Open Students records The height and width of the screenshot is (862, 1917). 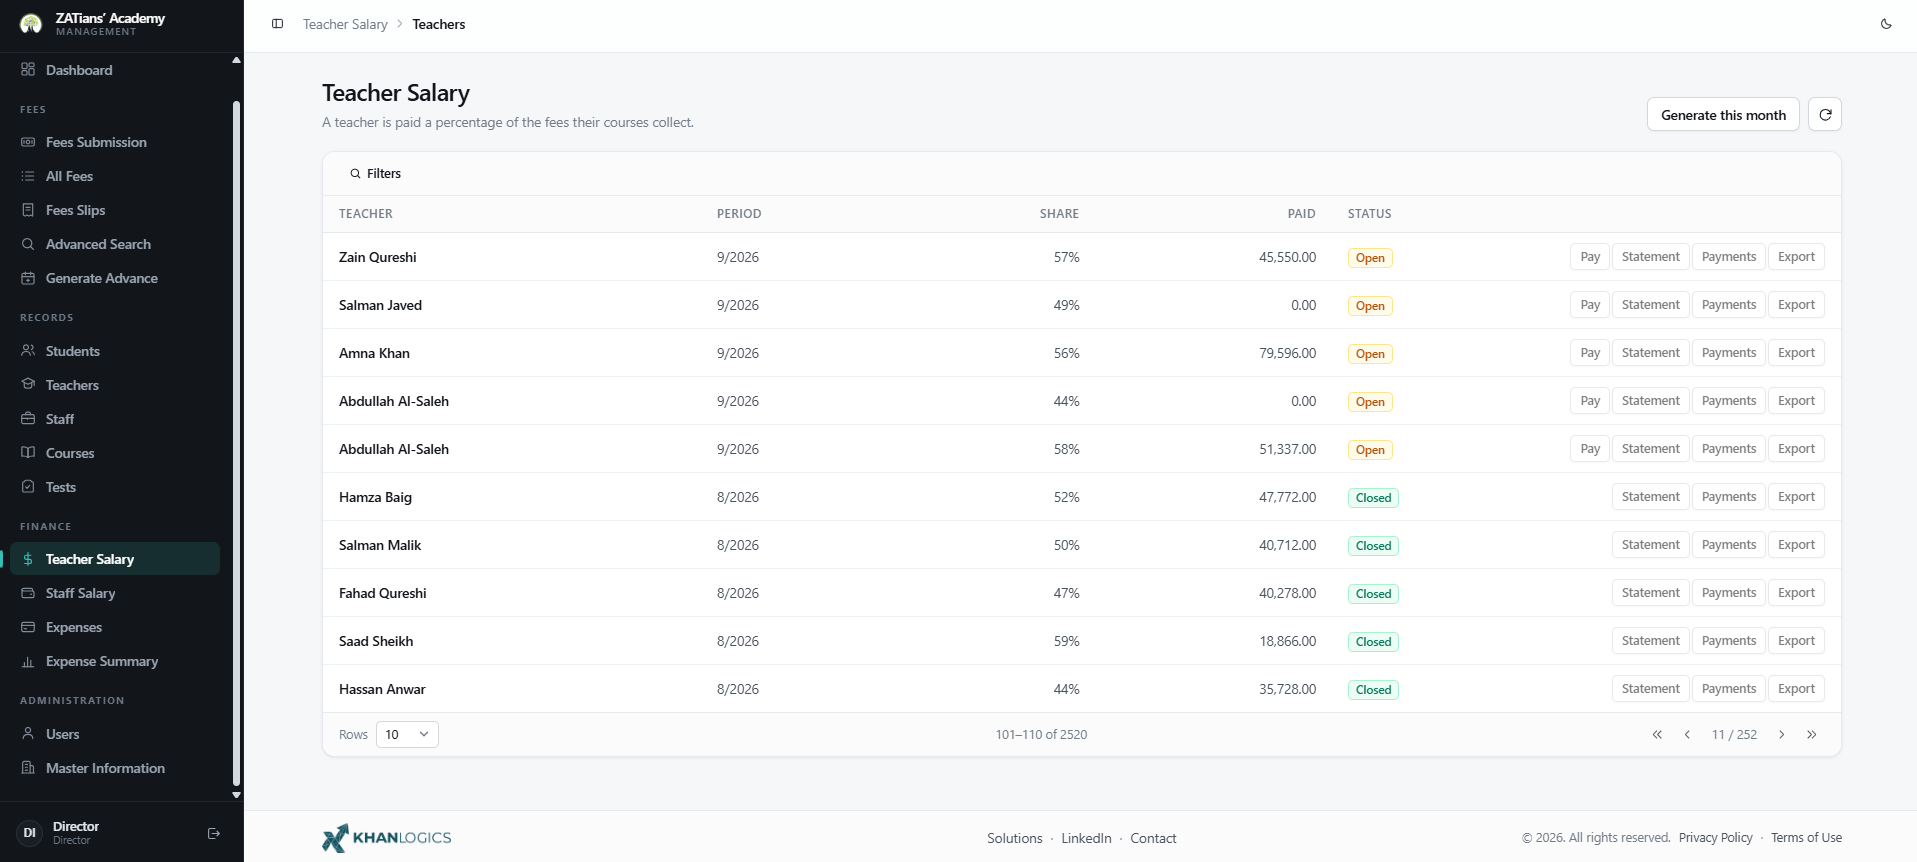[115, 351]
